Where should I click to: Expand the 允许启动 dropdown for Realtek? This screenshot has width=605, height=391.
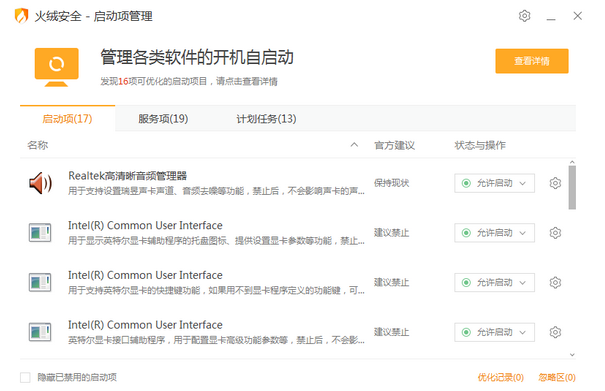point(494,183)
